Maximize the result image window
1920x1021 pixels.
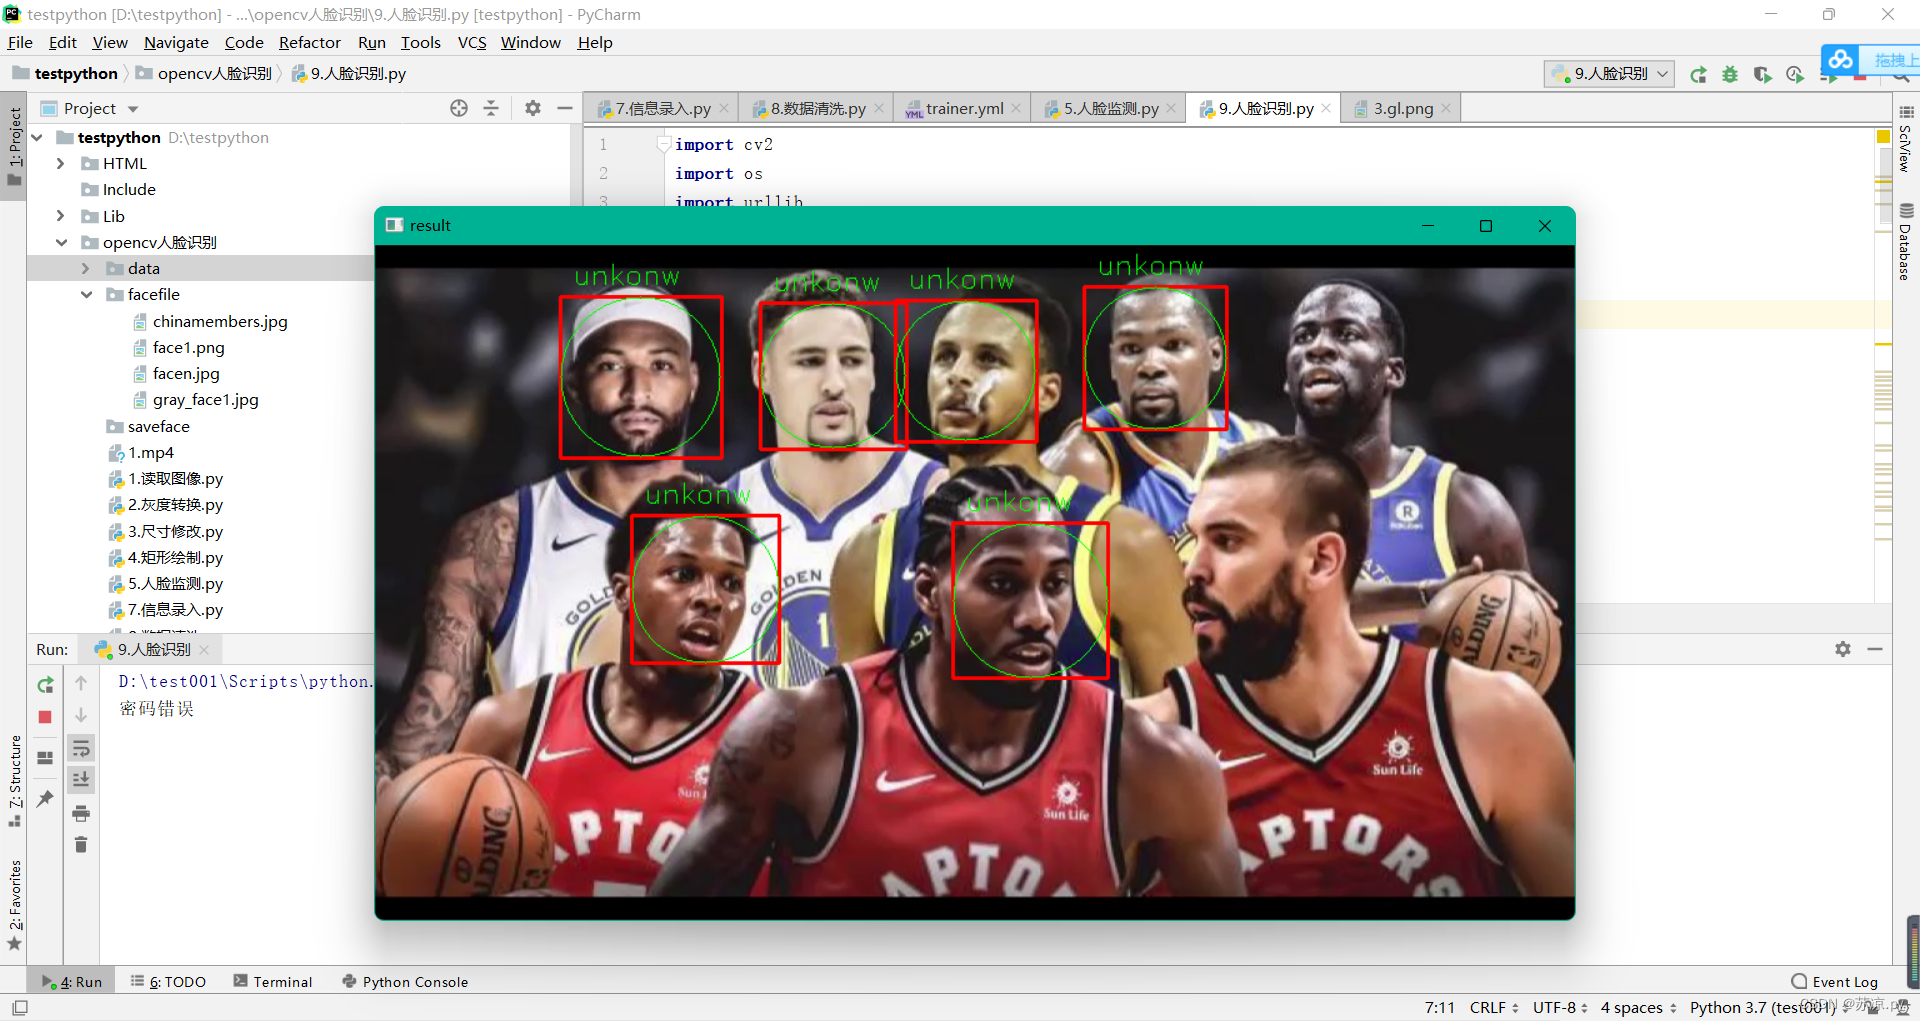pyautogui.click(x=1486, y=226)
